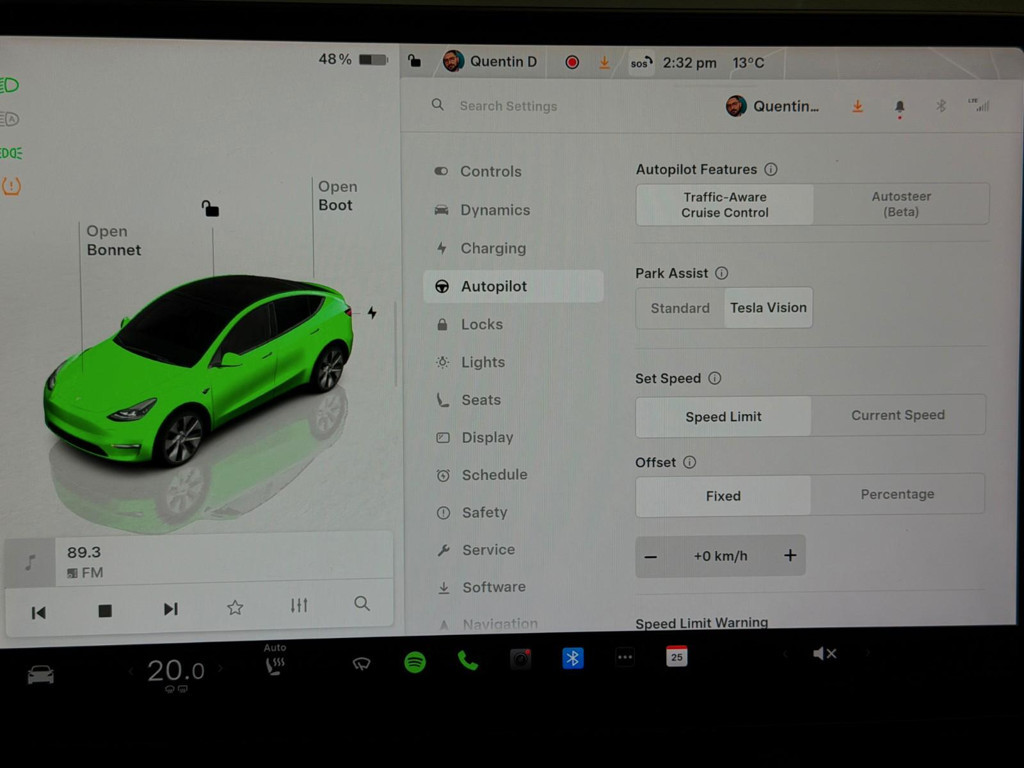1024x768 pixels.
Task: Set Offset mode to Percentage
Action: pos(897,495)
